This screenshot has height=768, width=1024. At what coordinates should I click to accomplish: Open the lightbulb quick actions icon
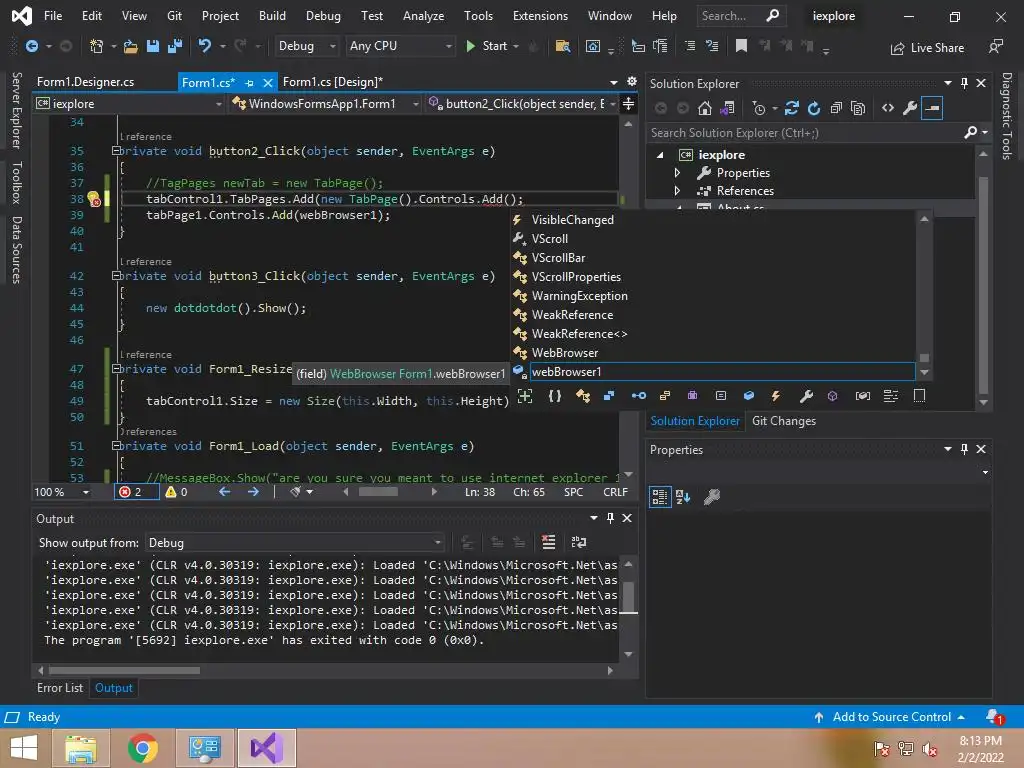(92, 199)
